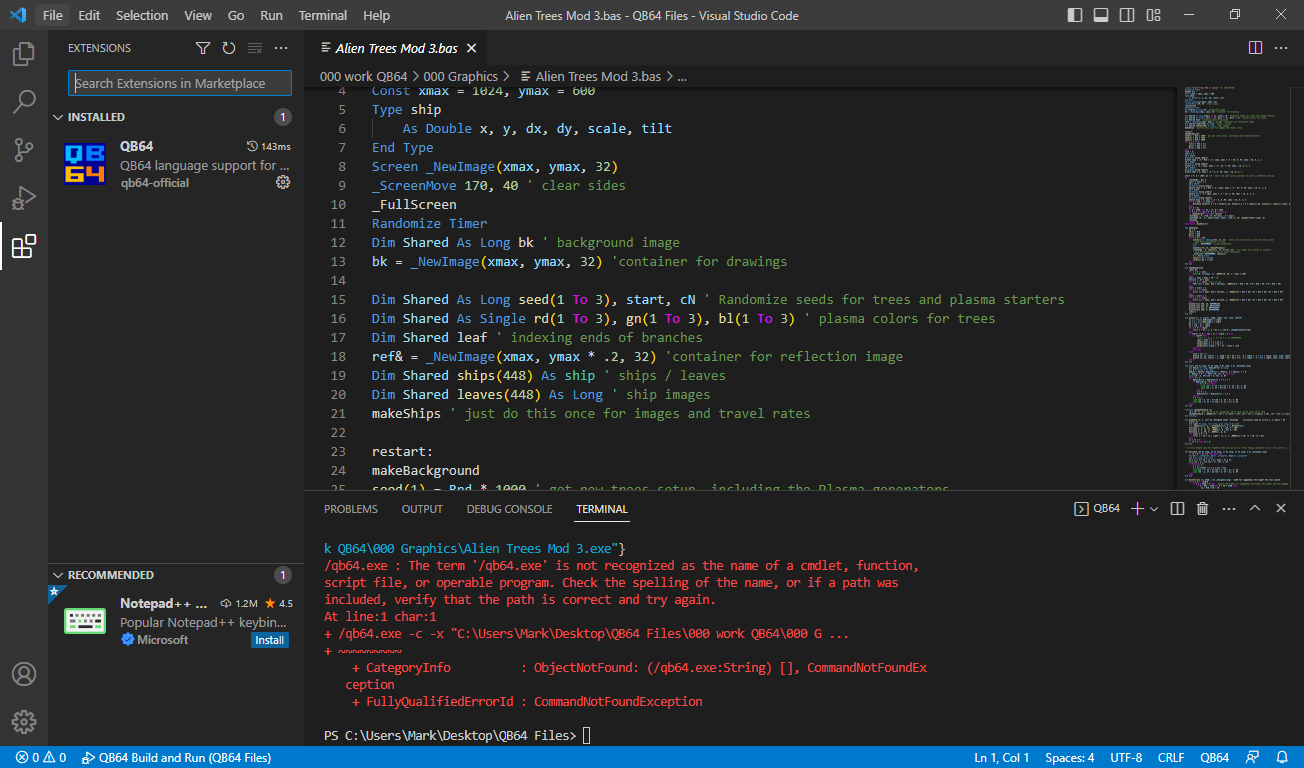Toggle primary side bar layout button
This screenshot has height=768, width=1304.
[x=1075, y=15]
